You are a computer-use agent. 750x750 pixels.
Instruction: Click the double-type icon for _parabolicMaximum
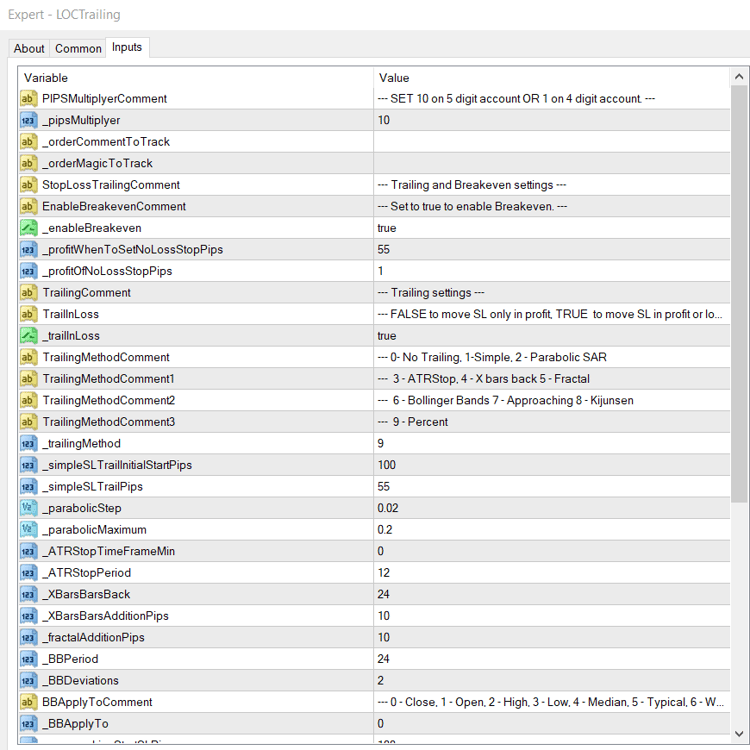pos(28,529)
